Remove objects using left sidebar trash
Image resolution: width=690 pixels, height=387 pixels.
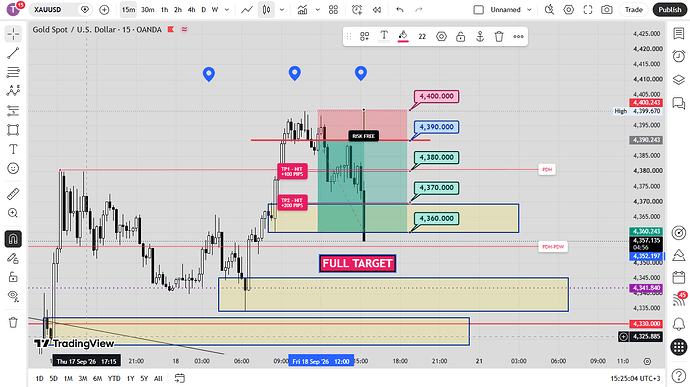point(13,322)
